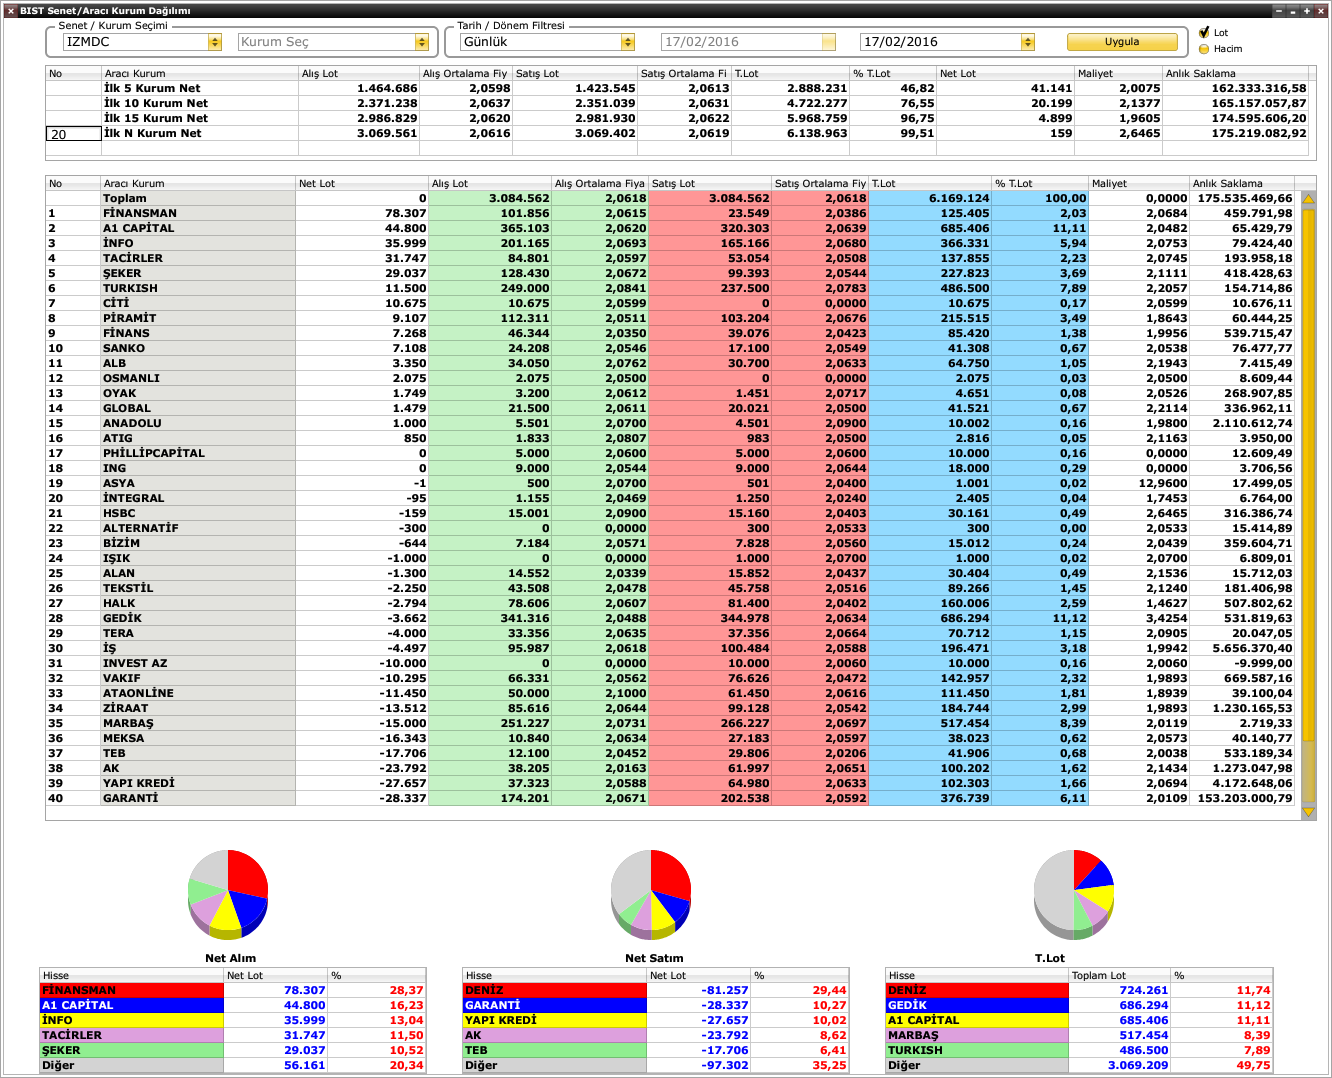Open the Kurum Seç dropdown
The width and height of the screenshot is (1332, 1078).
click(x=421, y=42)
